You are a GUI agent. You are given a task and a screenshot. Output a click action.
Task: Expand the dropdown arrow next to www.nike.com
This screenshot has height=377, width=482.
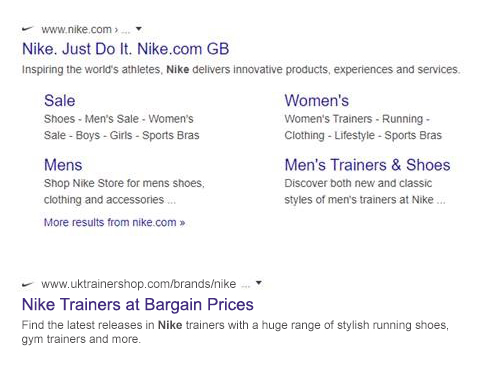click(x=139, y=29)
